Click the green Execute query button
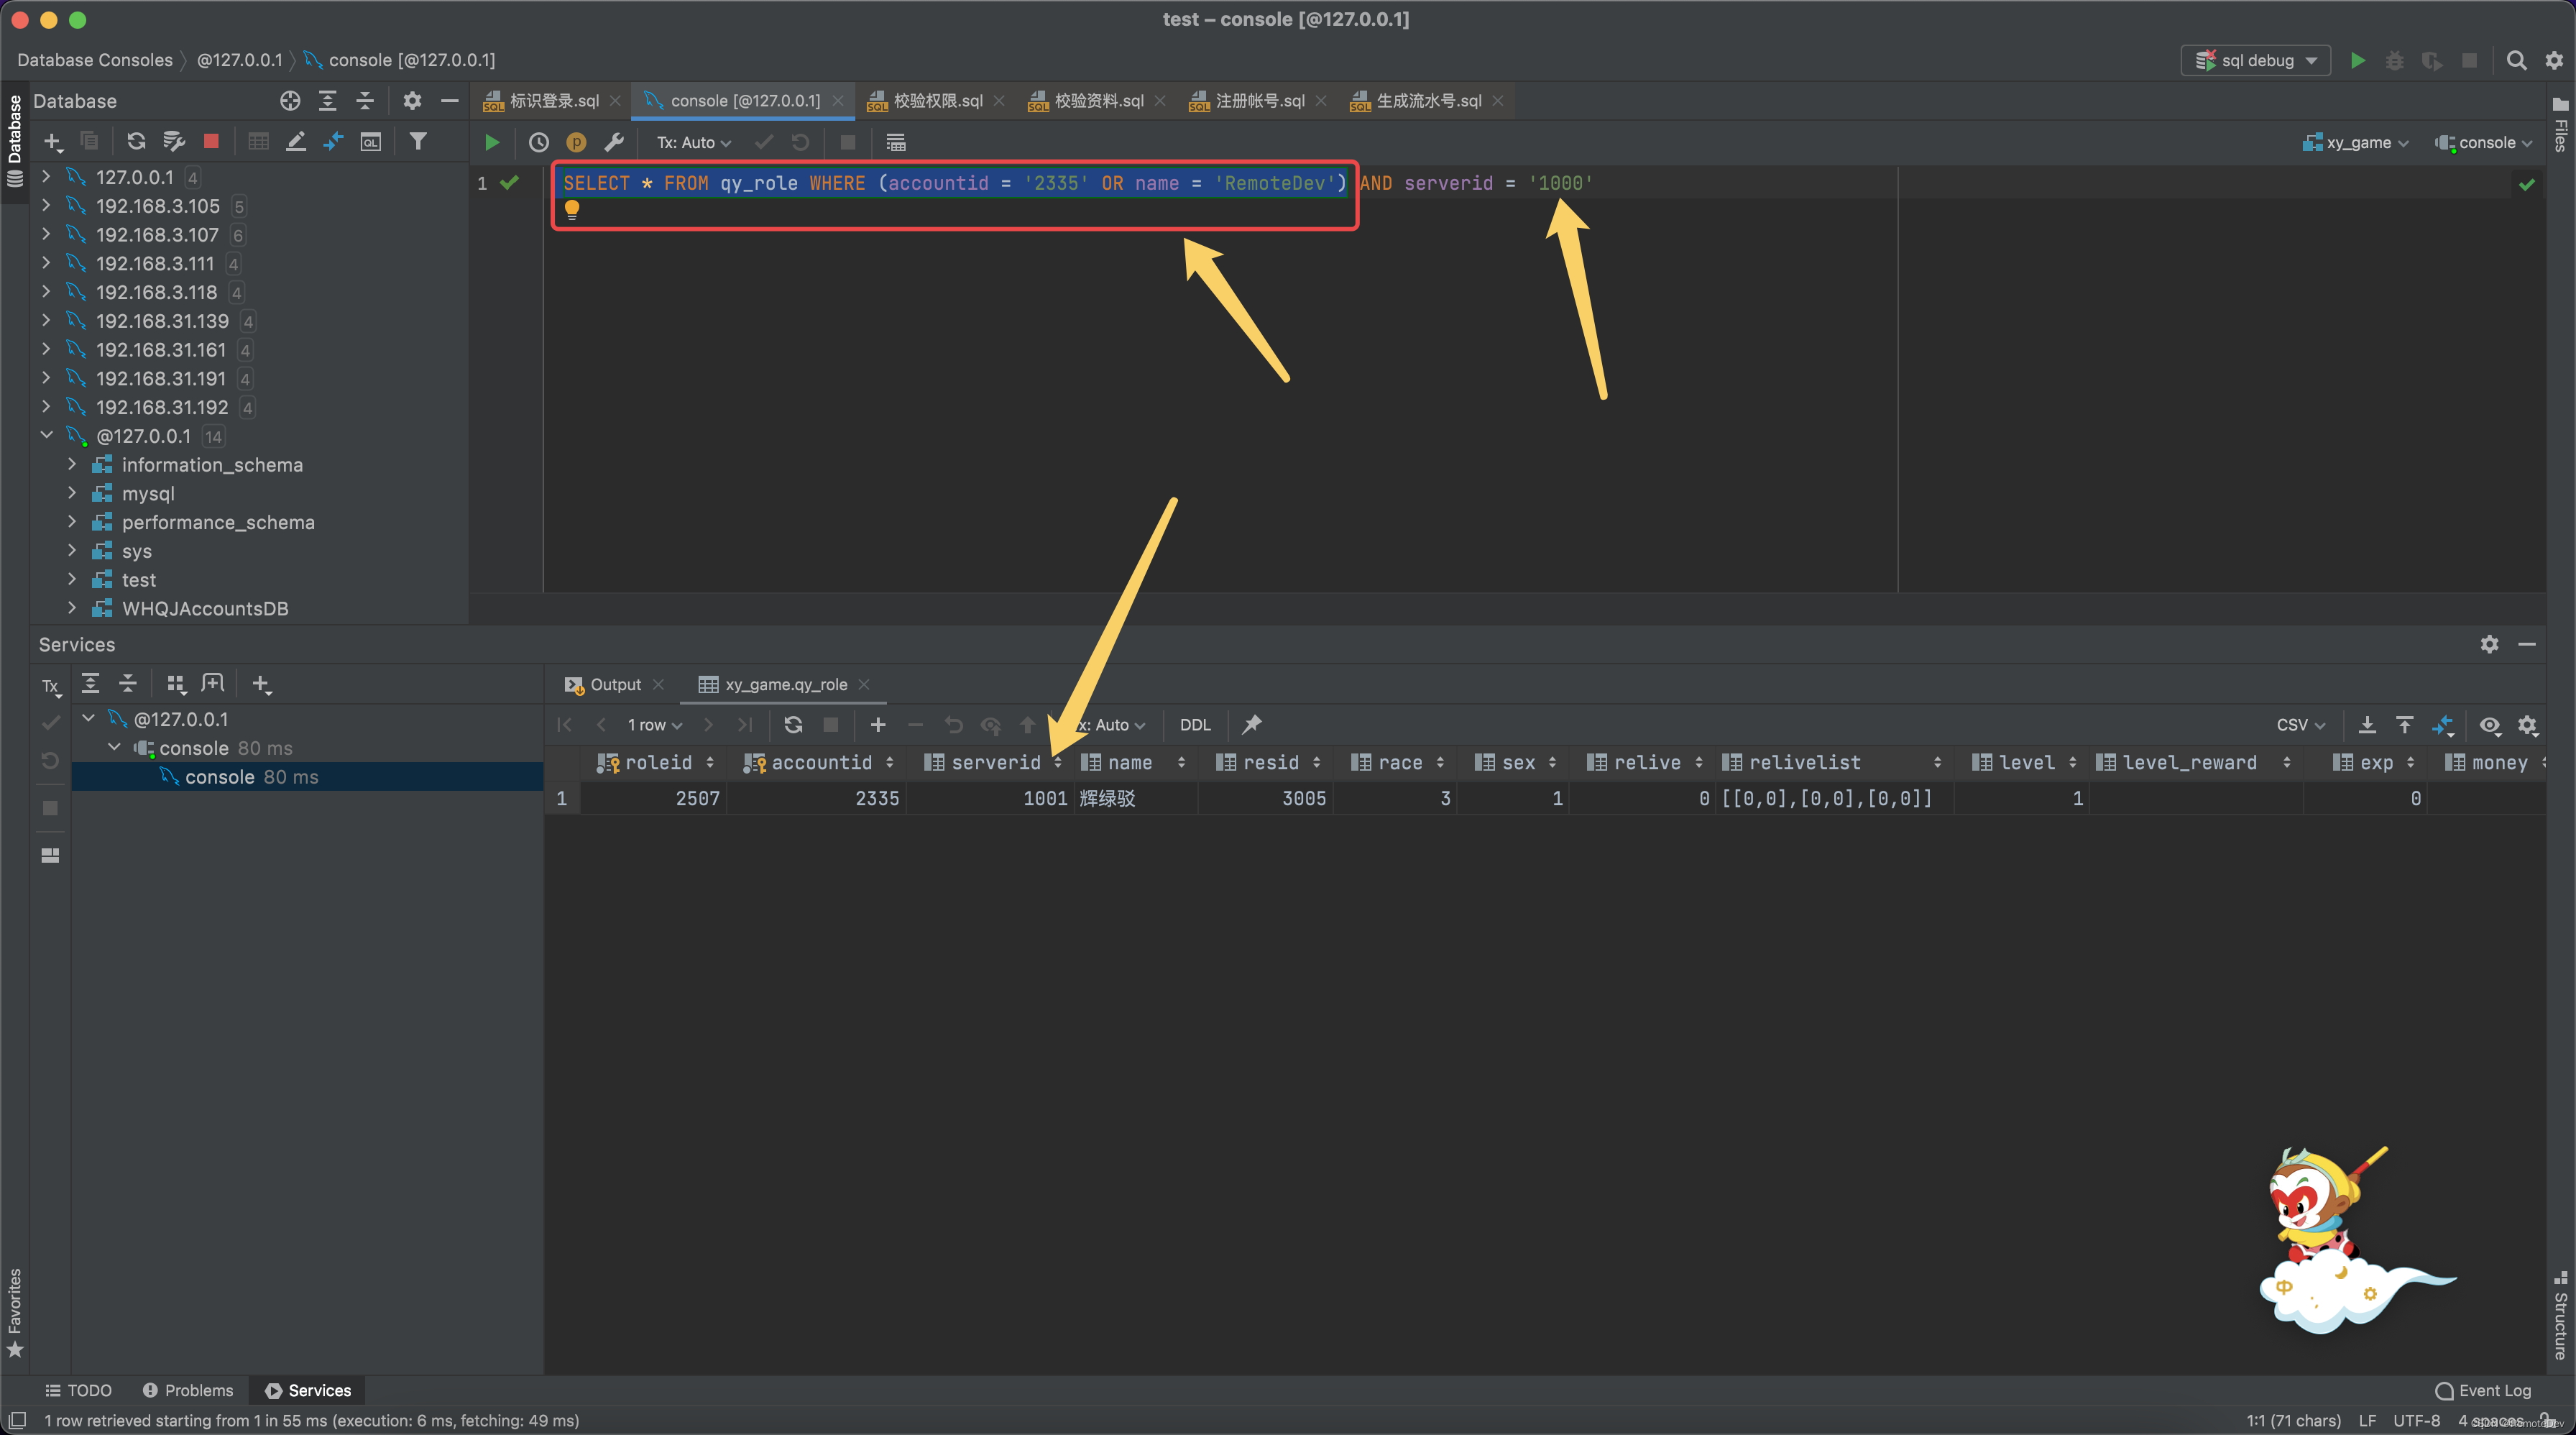 pyautogui.click(x=491, y=142)
